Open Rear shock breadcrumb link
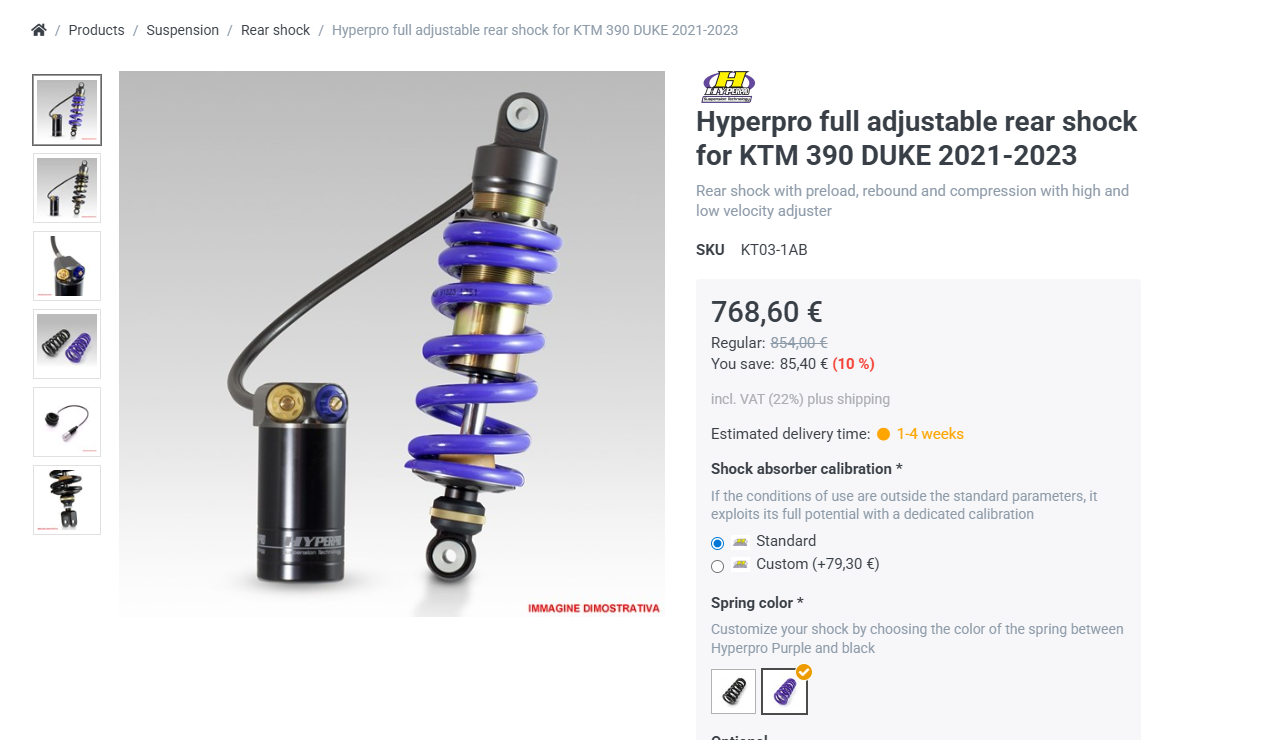Screen dimensions: 1270x740 coord(275,30)
